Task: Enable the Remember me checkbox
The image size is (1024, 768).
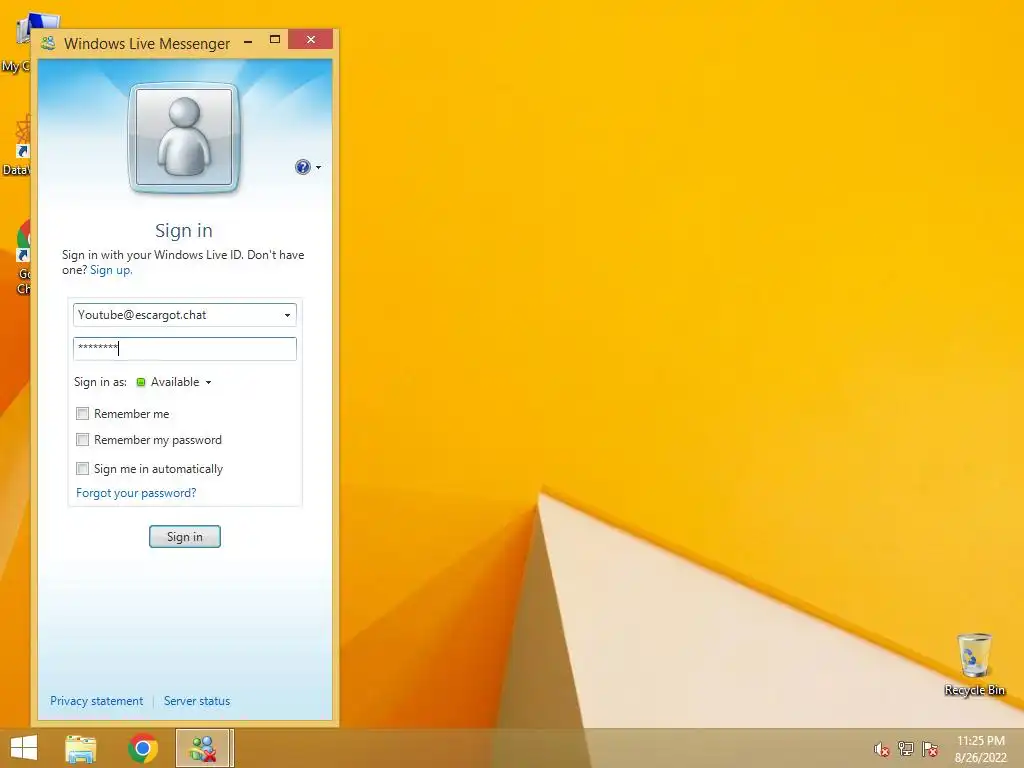Action: click(82, 413)
